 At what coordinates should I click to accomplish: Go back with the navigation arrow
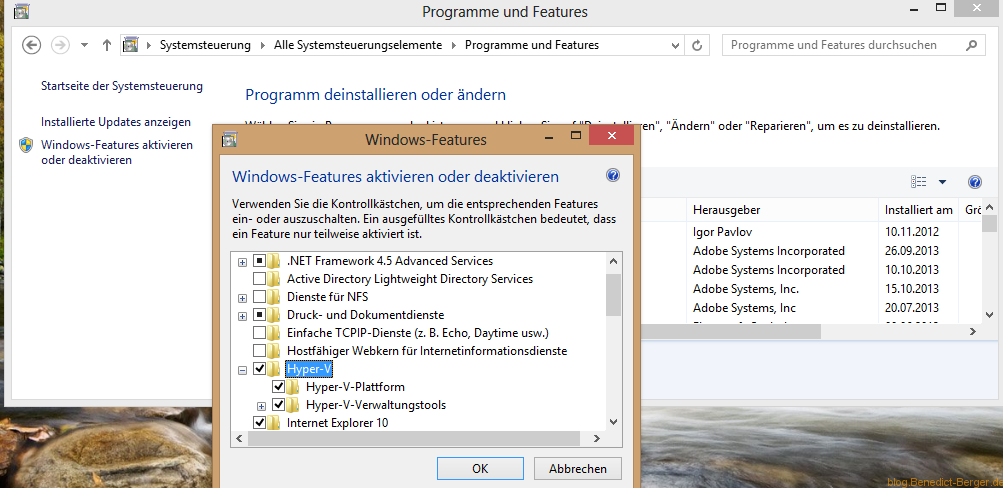click(31, 45)
